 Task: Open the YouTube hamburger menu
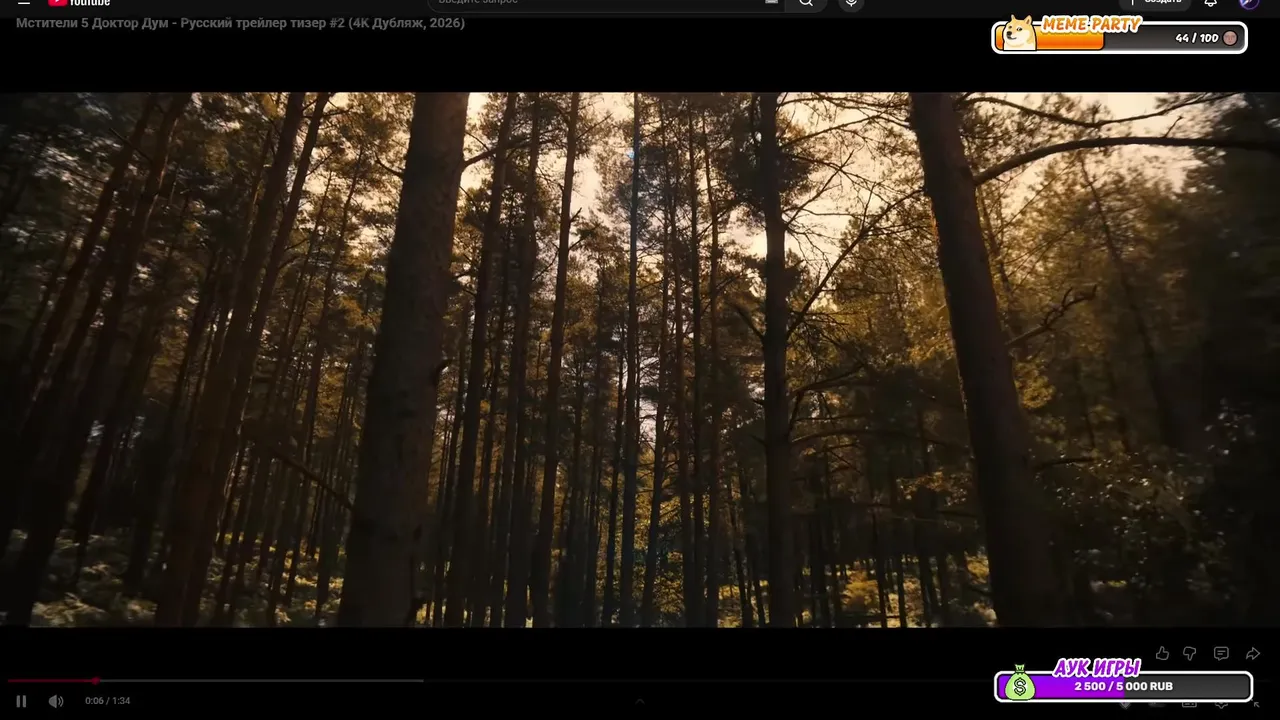click(23, 3)
